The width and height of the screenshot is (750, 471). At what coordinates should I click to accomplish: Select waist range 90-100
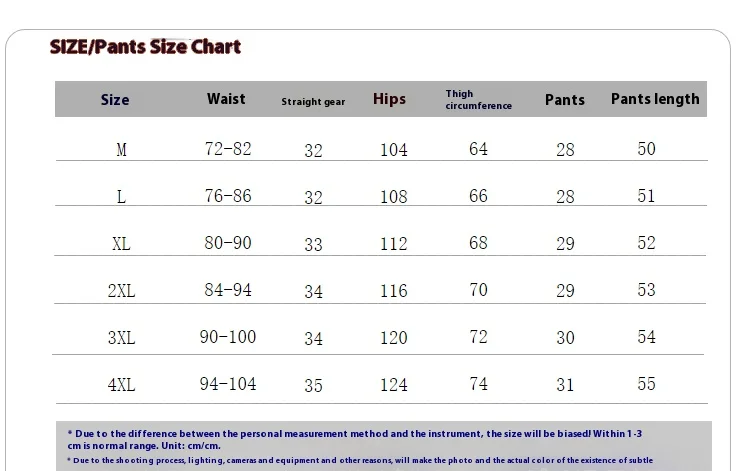coord(228,337)
